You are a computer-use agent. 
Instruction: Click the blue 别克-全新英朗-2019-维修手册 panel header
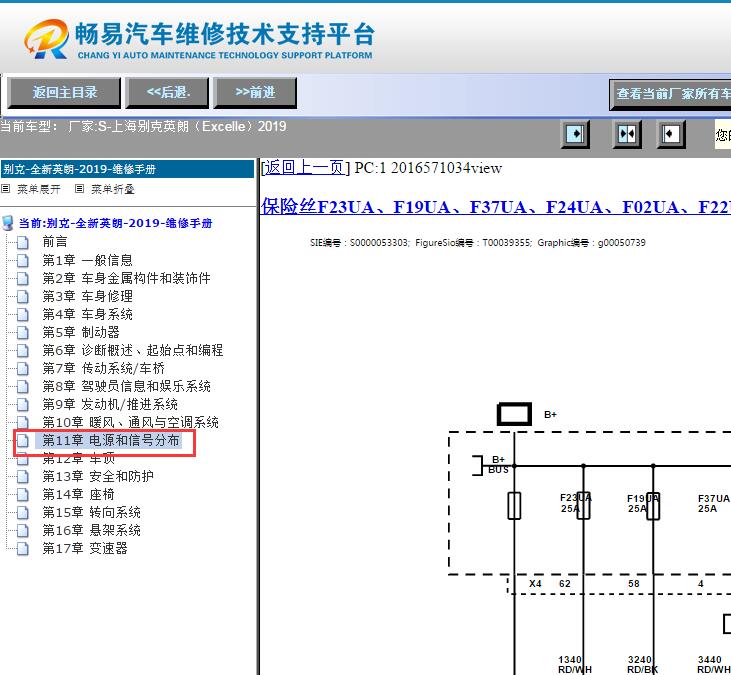tap(127, 169)
